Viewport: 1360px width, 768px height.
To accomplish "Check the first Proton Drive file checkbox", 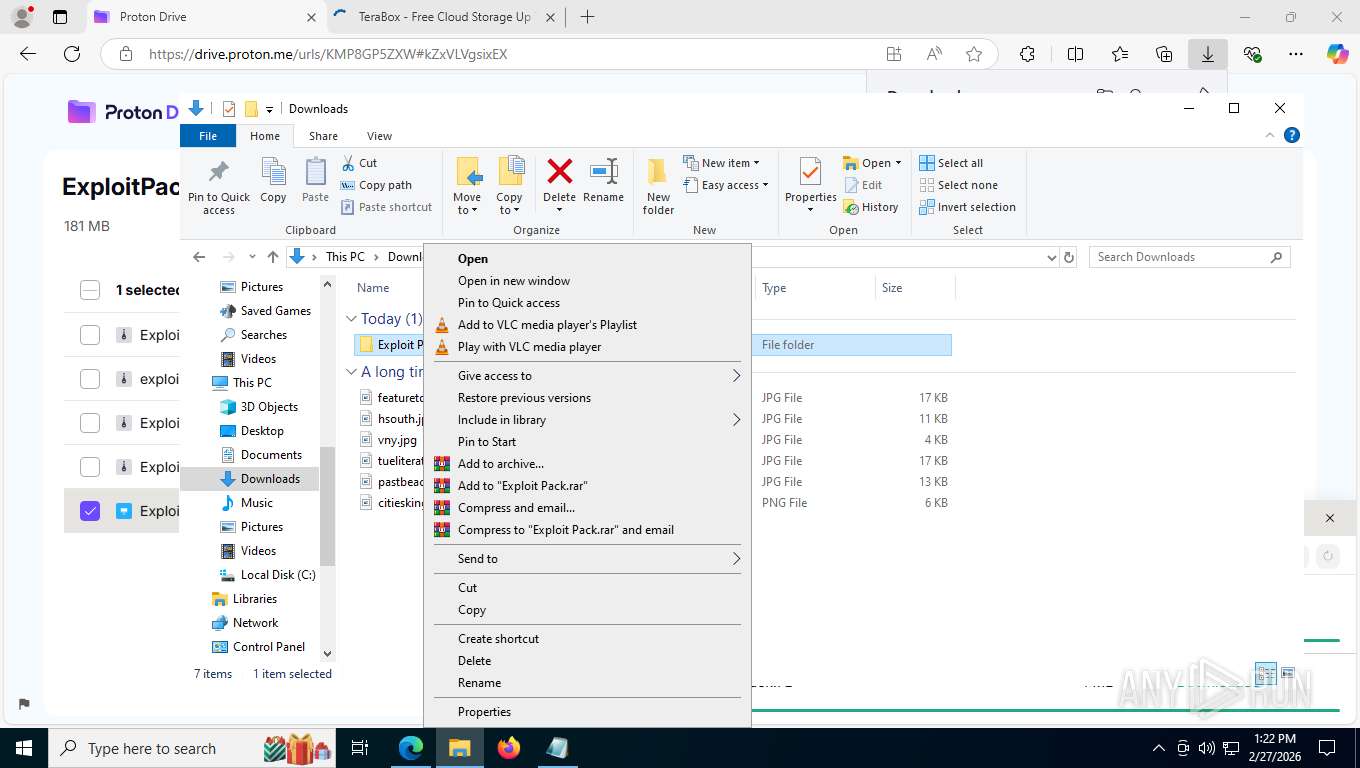I will (x=90, y=335).
